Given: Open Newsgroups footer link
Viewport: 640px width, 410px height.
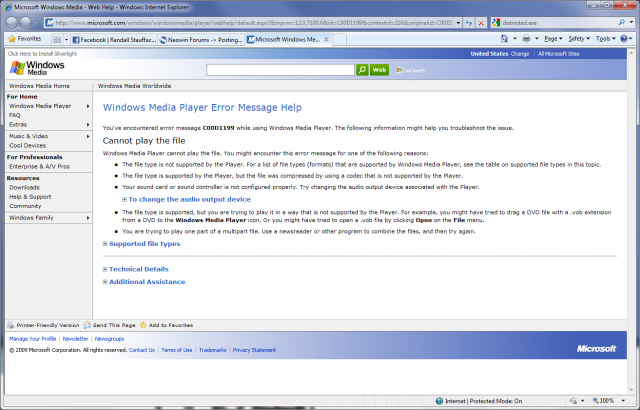Looking at the screenshot, I should tap(109, 339).
